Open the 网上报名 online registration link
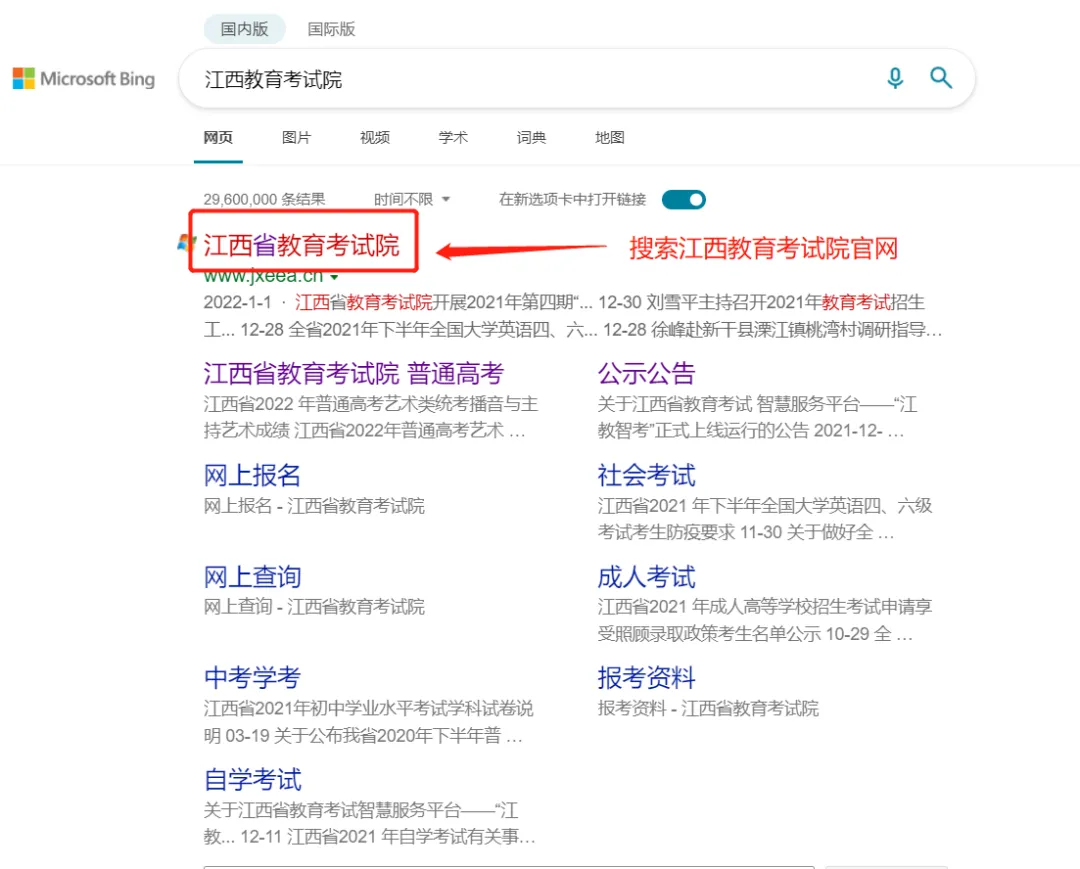The height and width of the screenshot is (869, 1080). click(252, 475)
